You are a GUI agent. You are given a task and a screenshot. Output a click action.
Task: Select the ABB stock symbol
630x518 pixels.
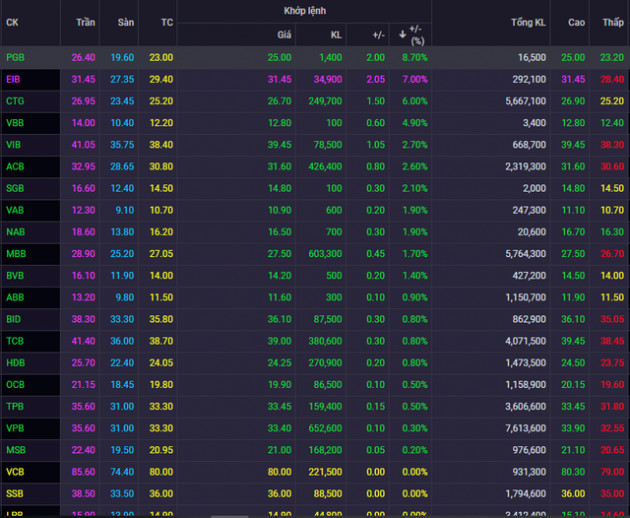point(15,297)
